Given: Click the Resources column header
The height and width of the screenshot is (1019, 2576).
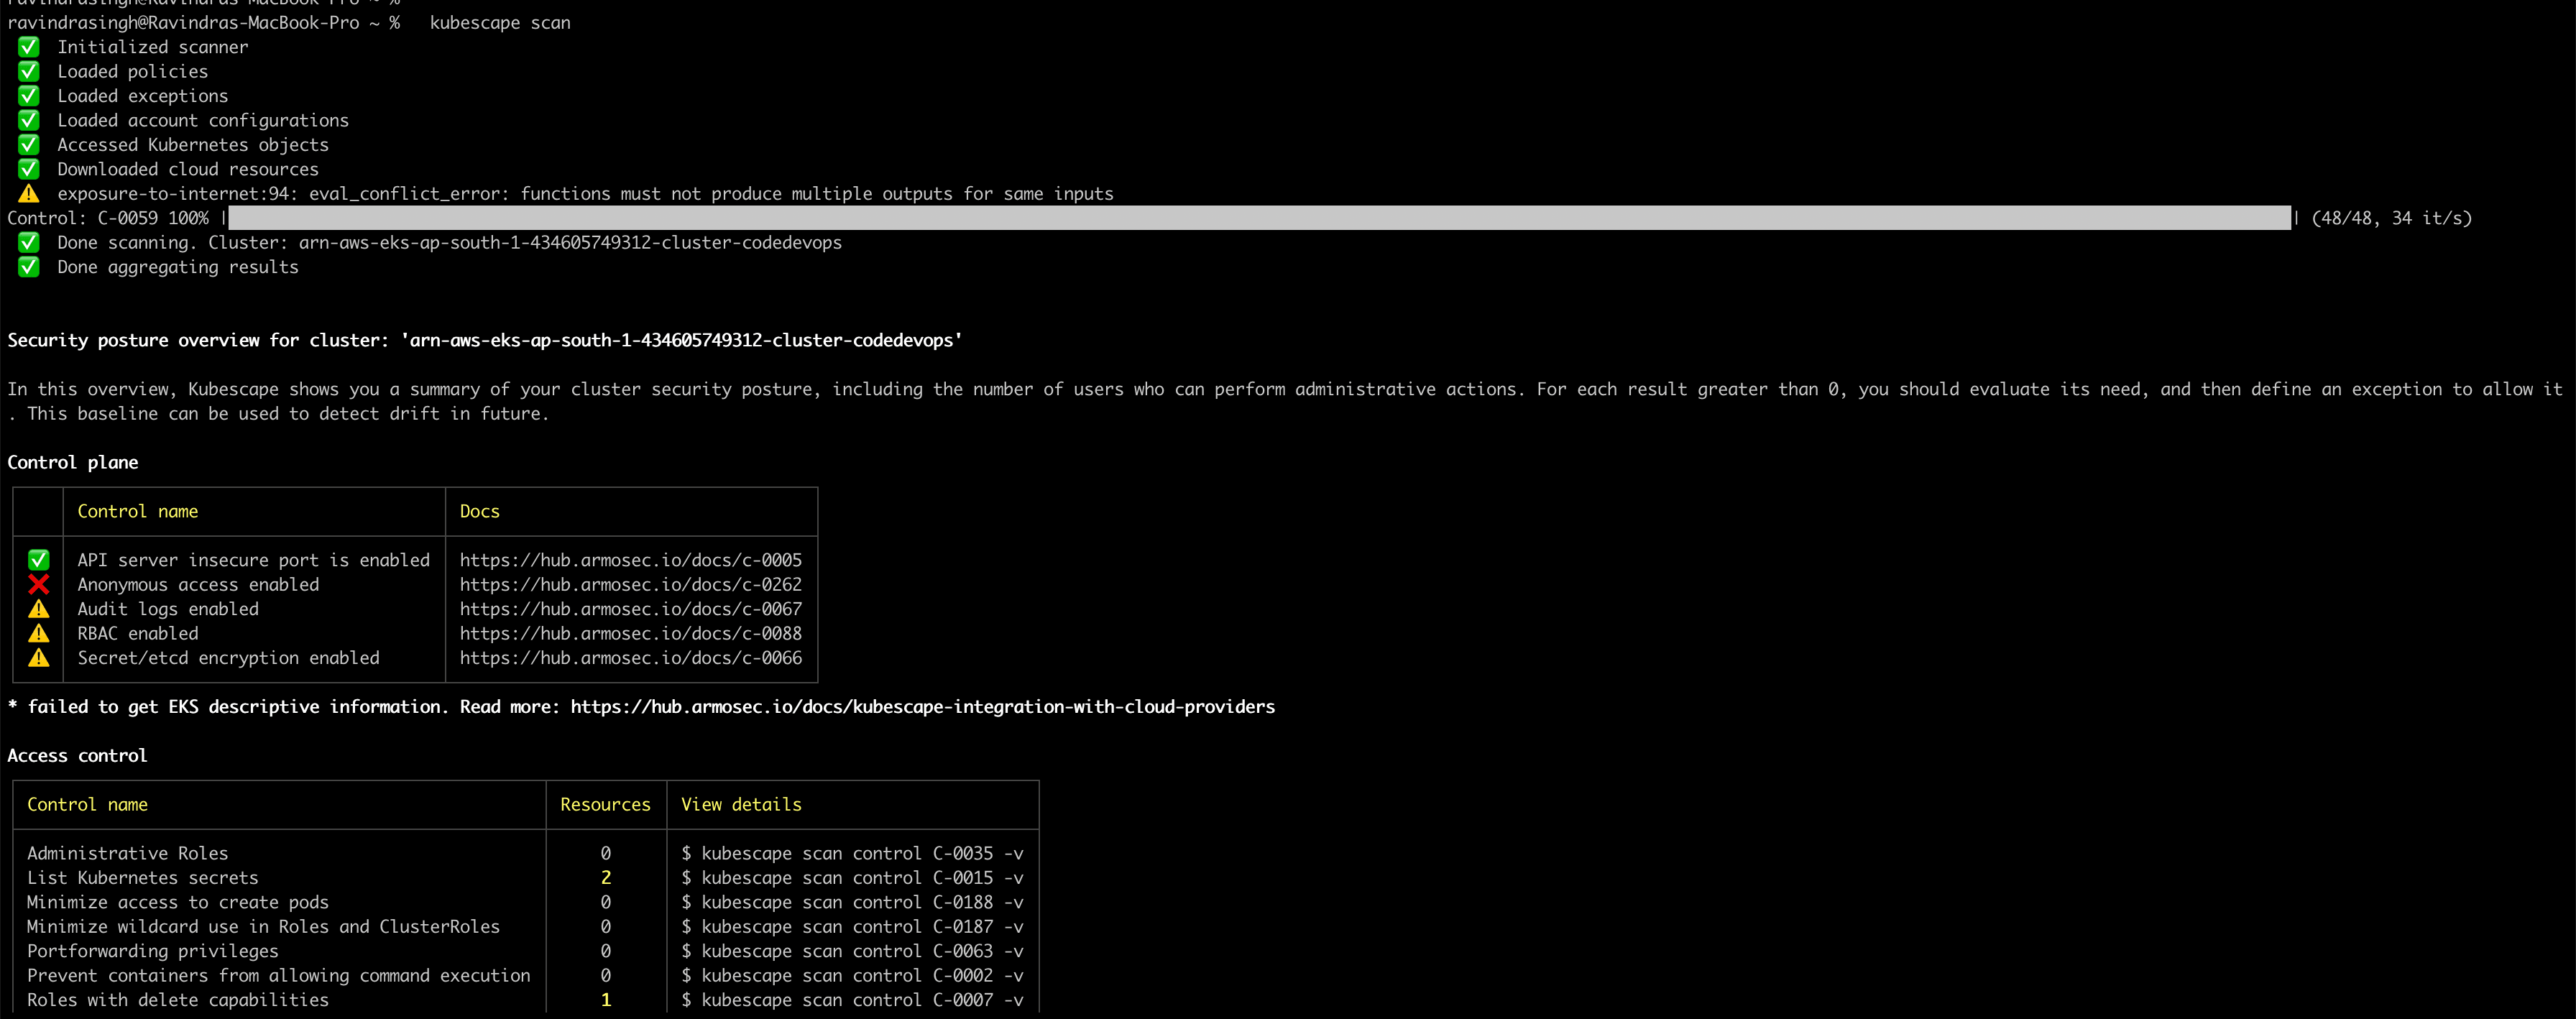Looking at the screenshot, I should tap(605, 804).
